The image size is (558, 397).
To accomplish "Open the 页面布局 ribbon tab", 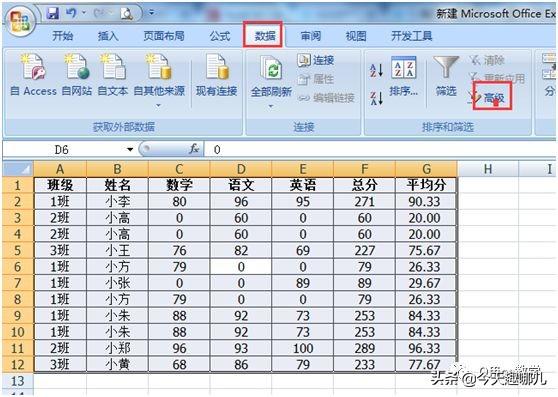I will tap(164, 36).
